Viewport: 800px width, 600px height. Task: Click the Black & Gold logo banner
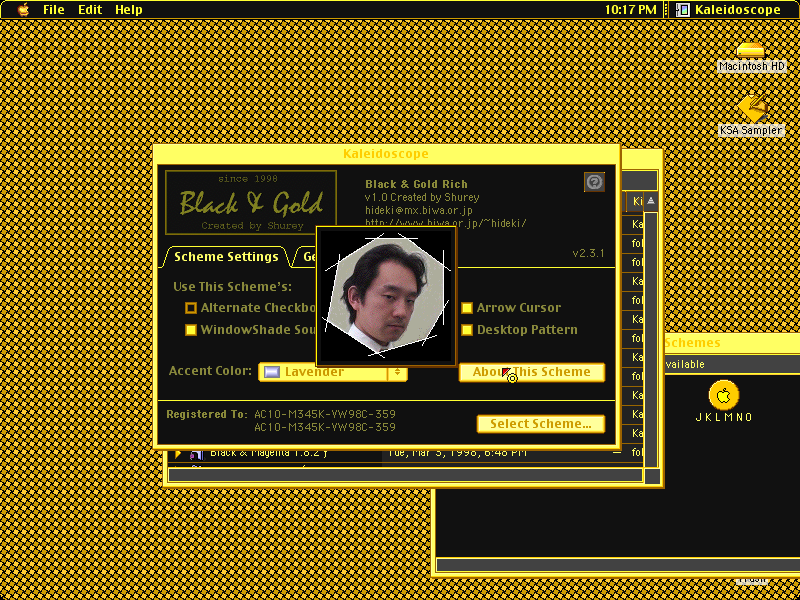click(x=251, y=203)
